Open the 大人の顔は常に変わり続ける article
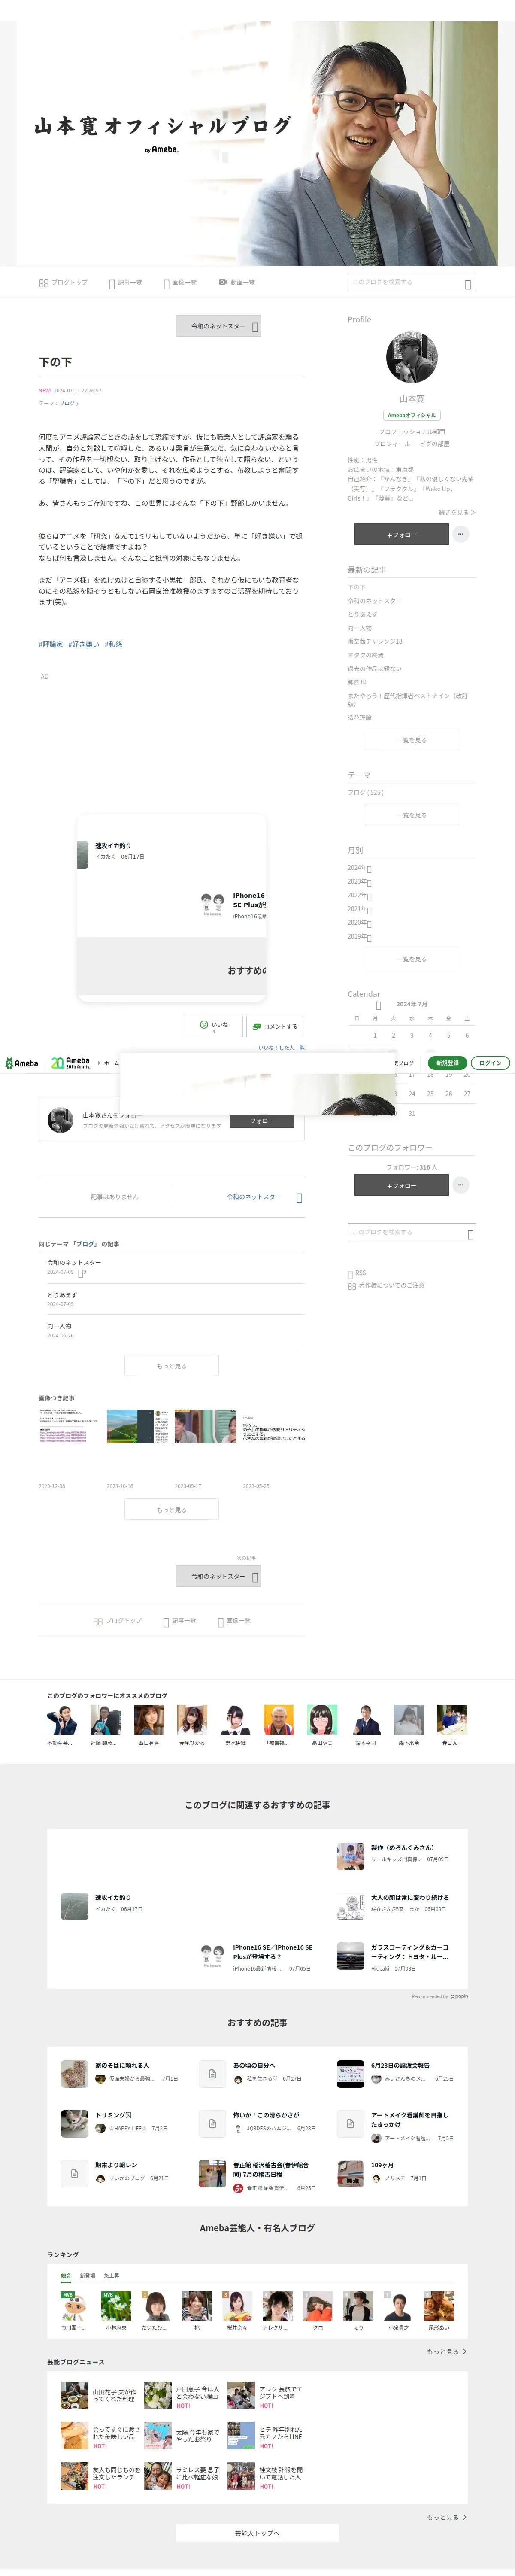Image resolution: width=515 pixels, height=2576 pixels. coord(410,1896)
